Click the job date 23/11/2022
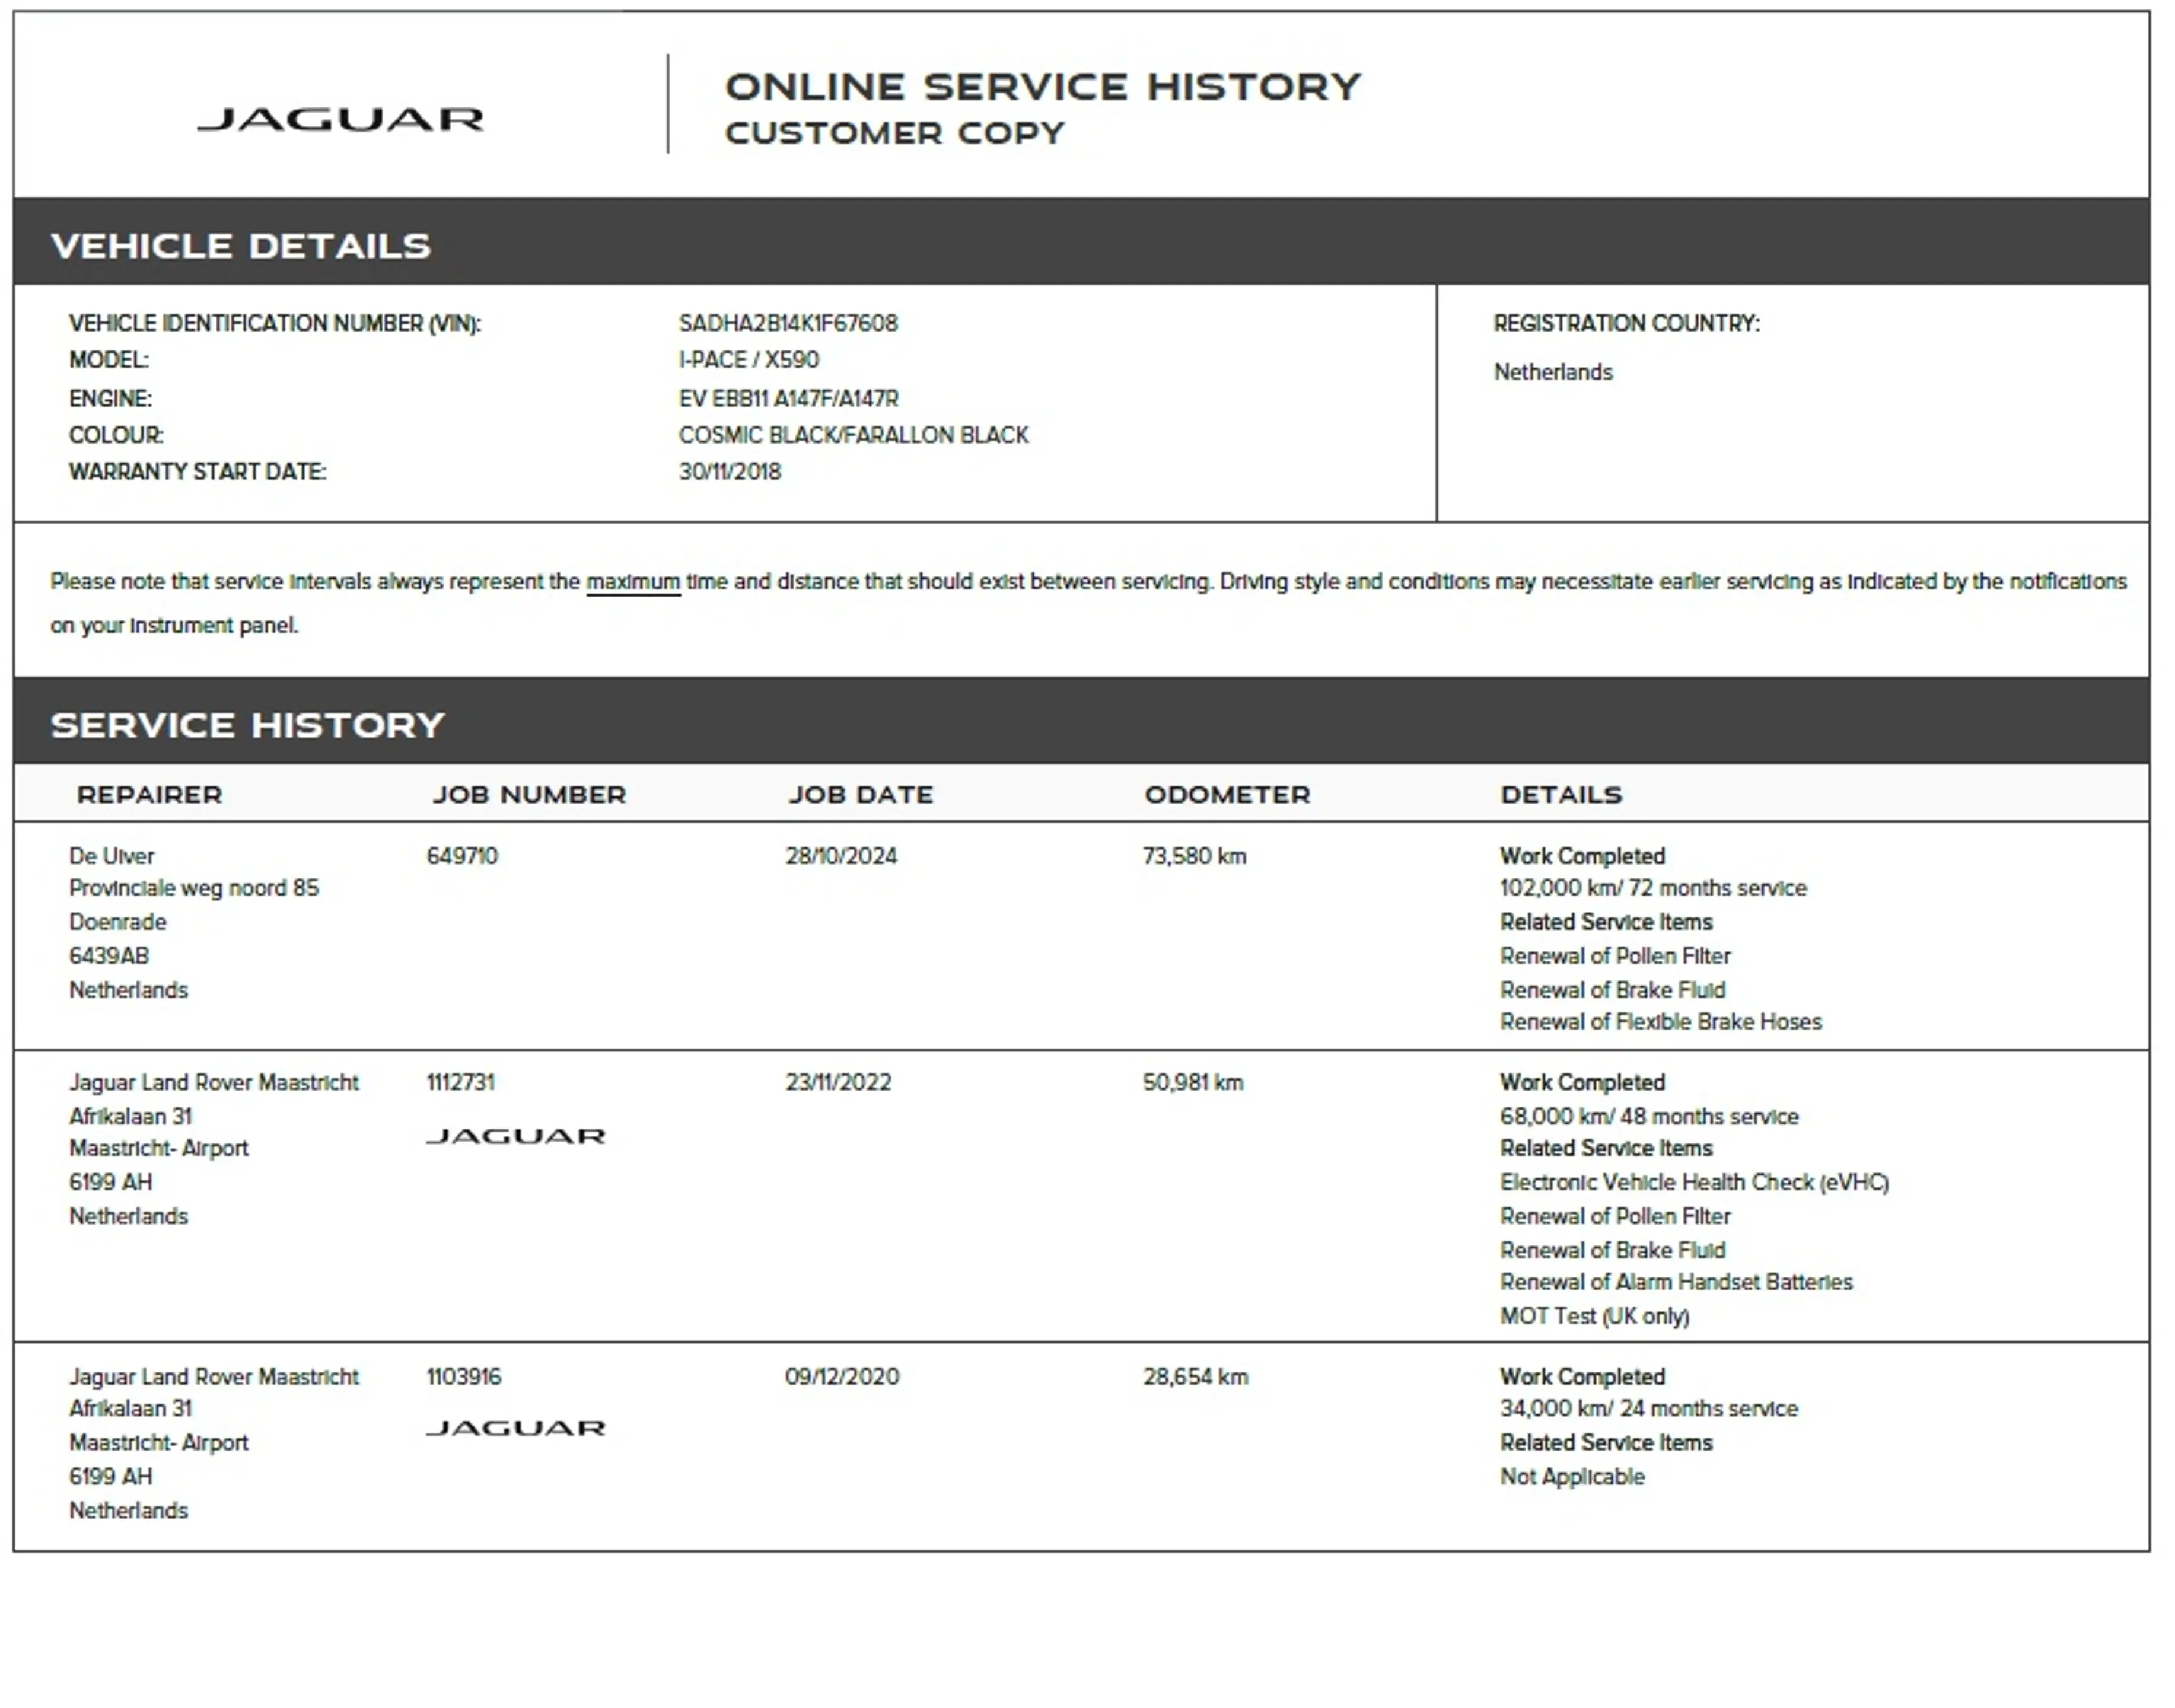This screenshot has width=2175, height=1708. click(x=838, y=1082)
